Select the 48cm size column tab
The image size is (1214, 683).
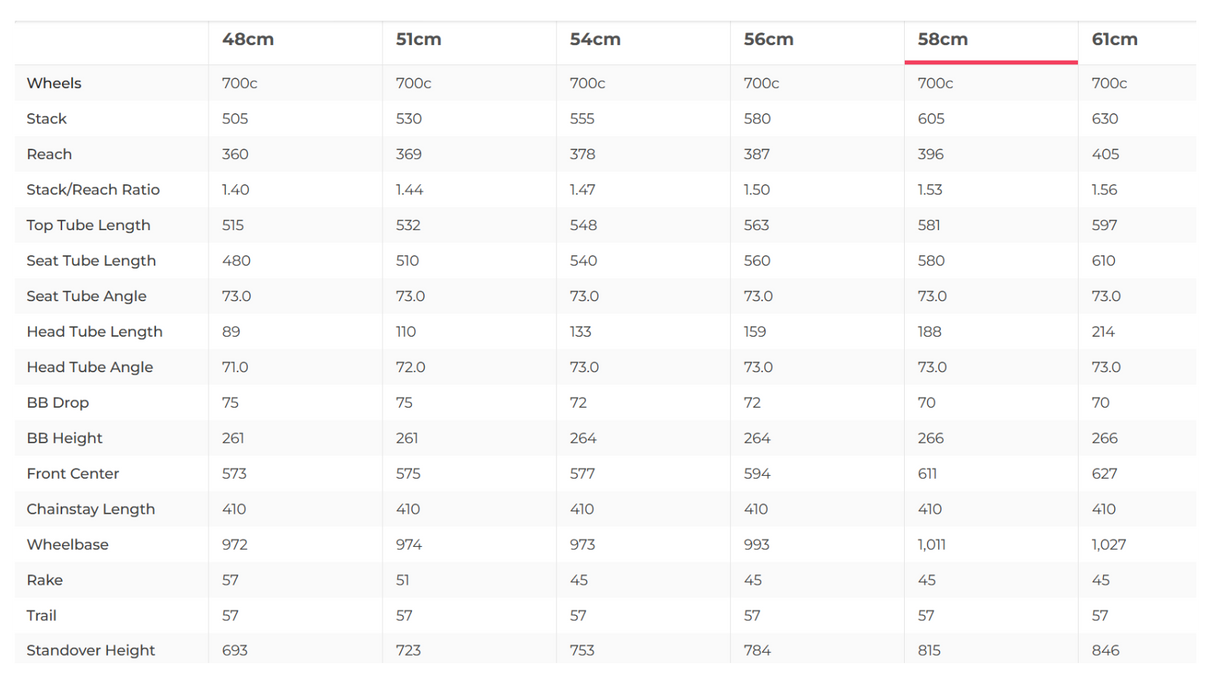[248, 40]
